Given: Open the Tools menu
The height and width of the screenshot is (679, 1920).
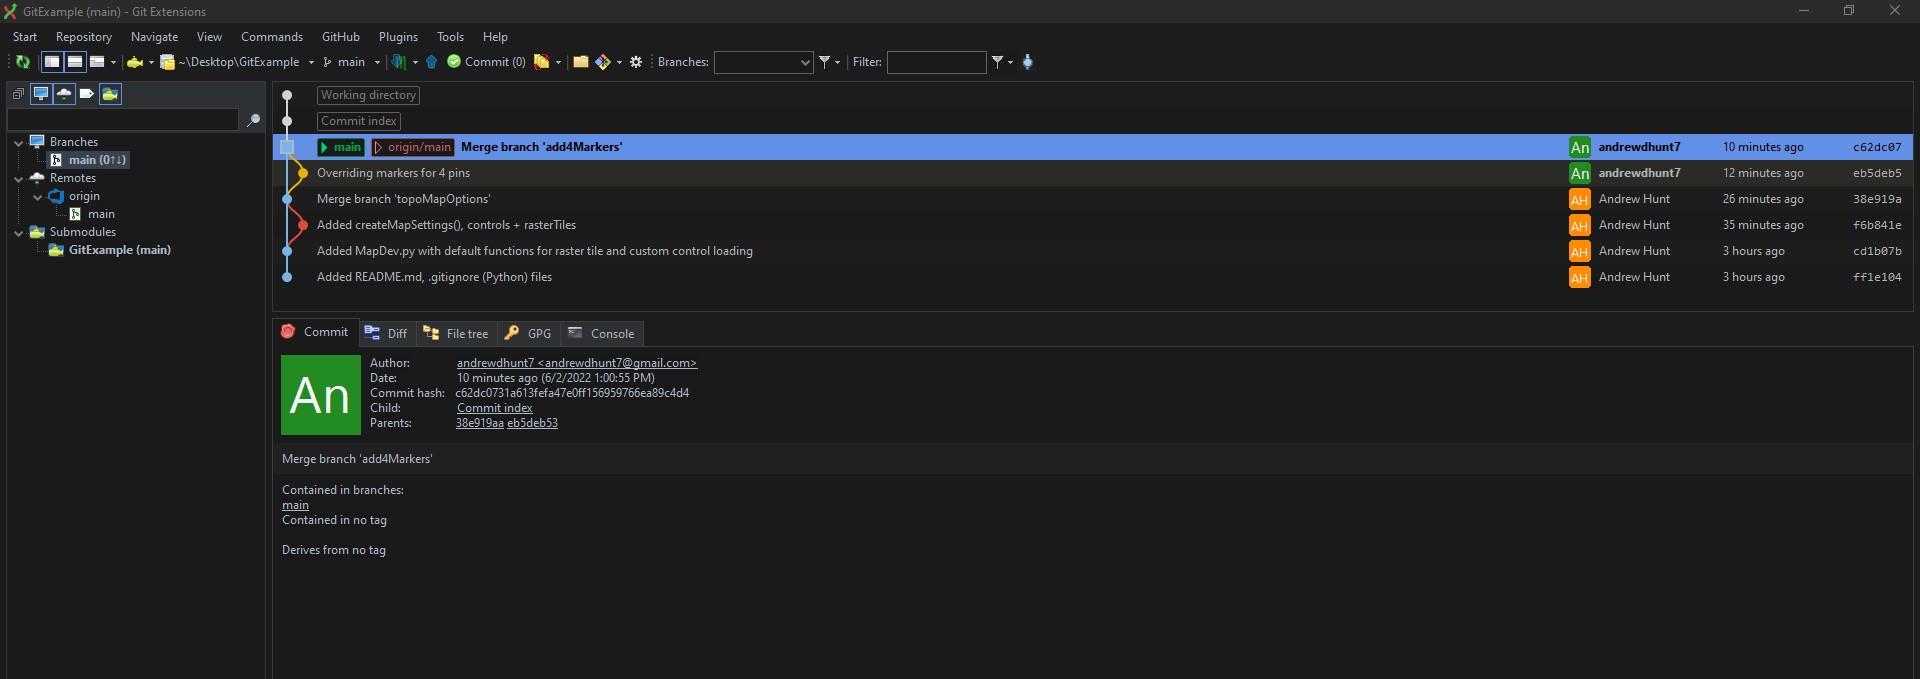Looking at the screenshot, I should click(x=450, y=37).
